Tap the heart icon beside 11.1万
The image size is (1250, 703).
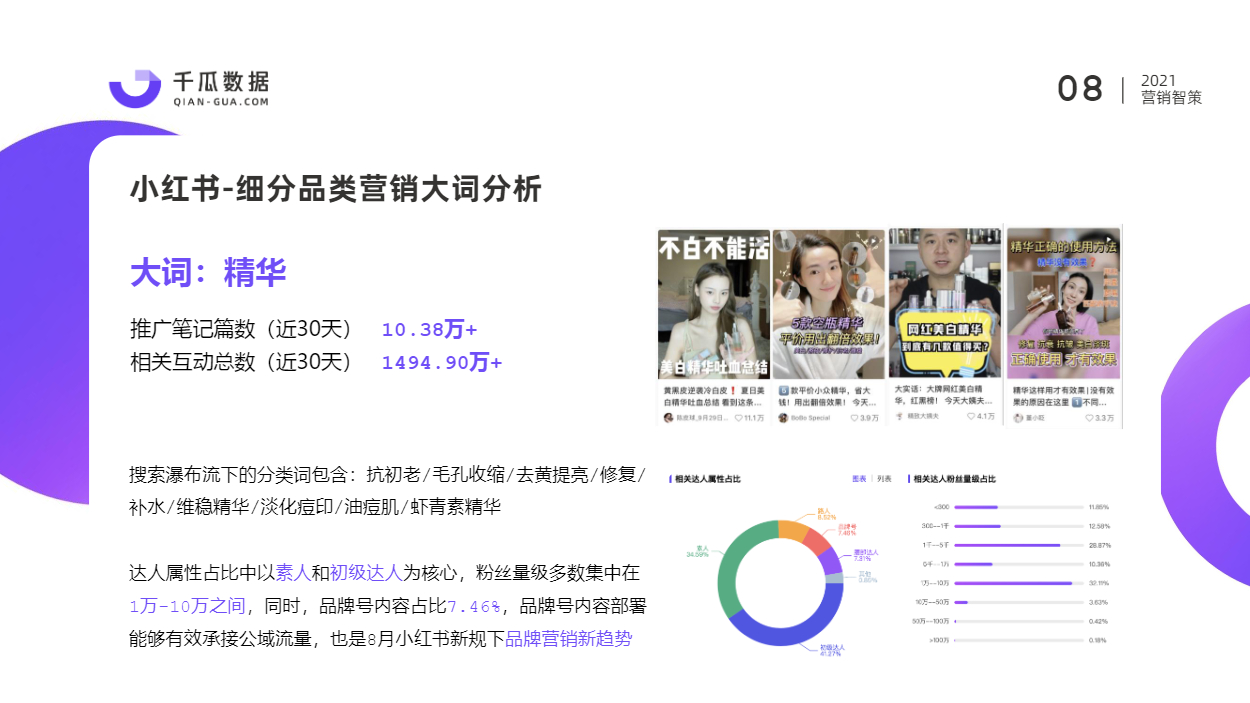pyautogui.click(x=738, y=418)
